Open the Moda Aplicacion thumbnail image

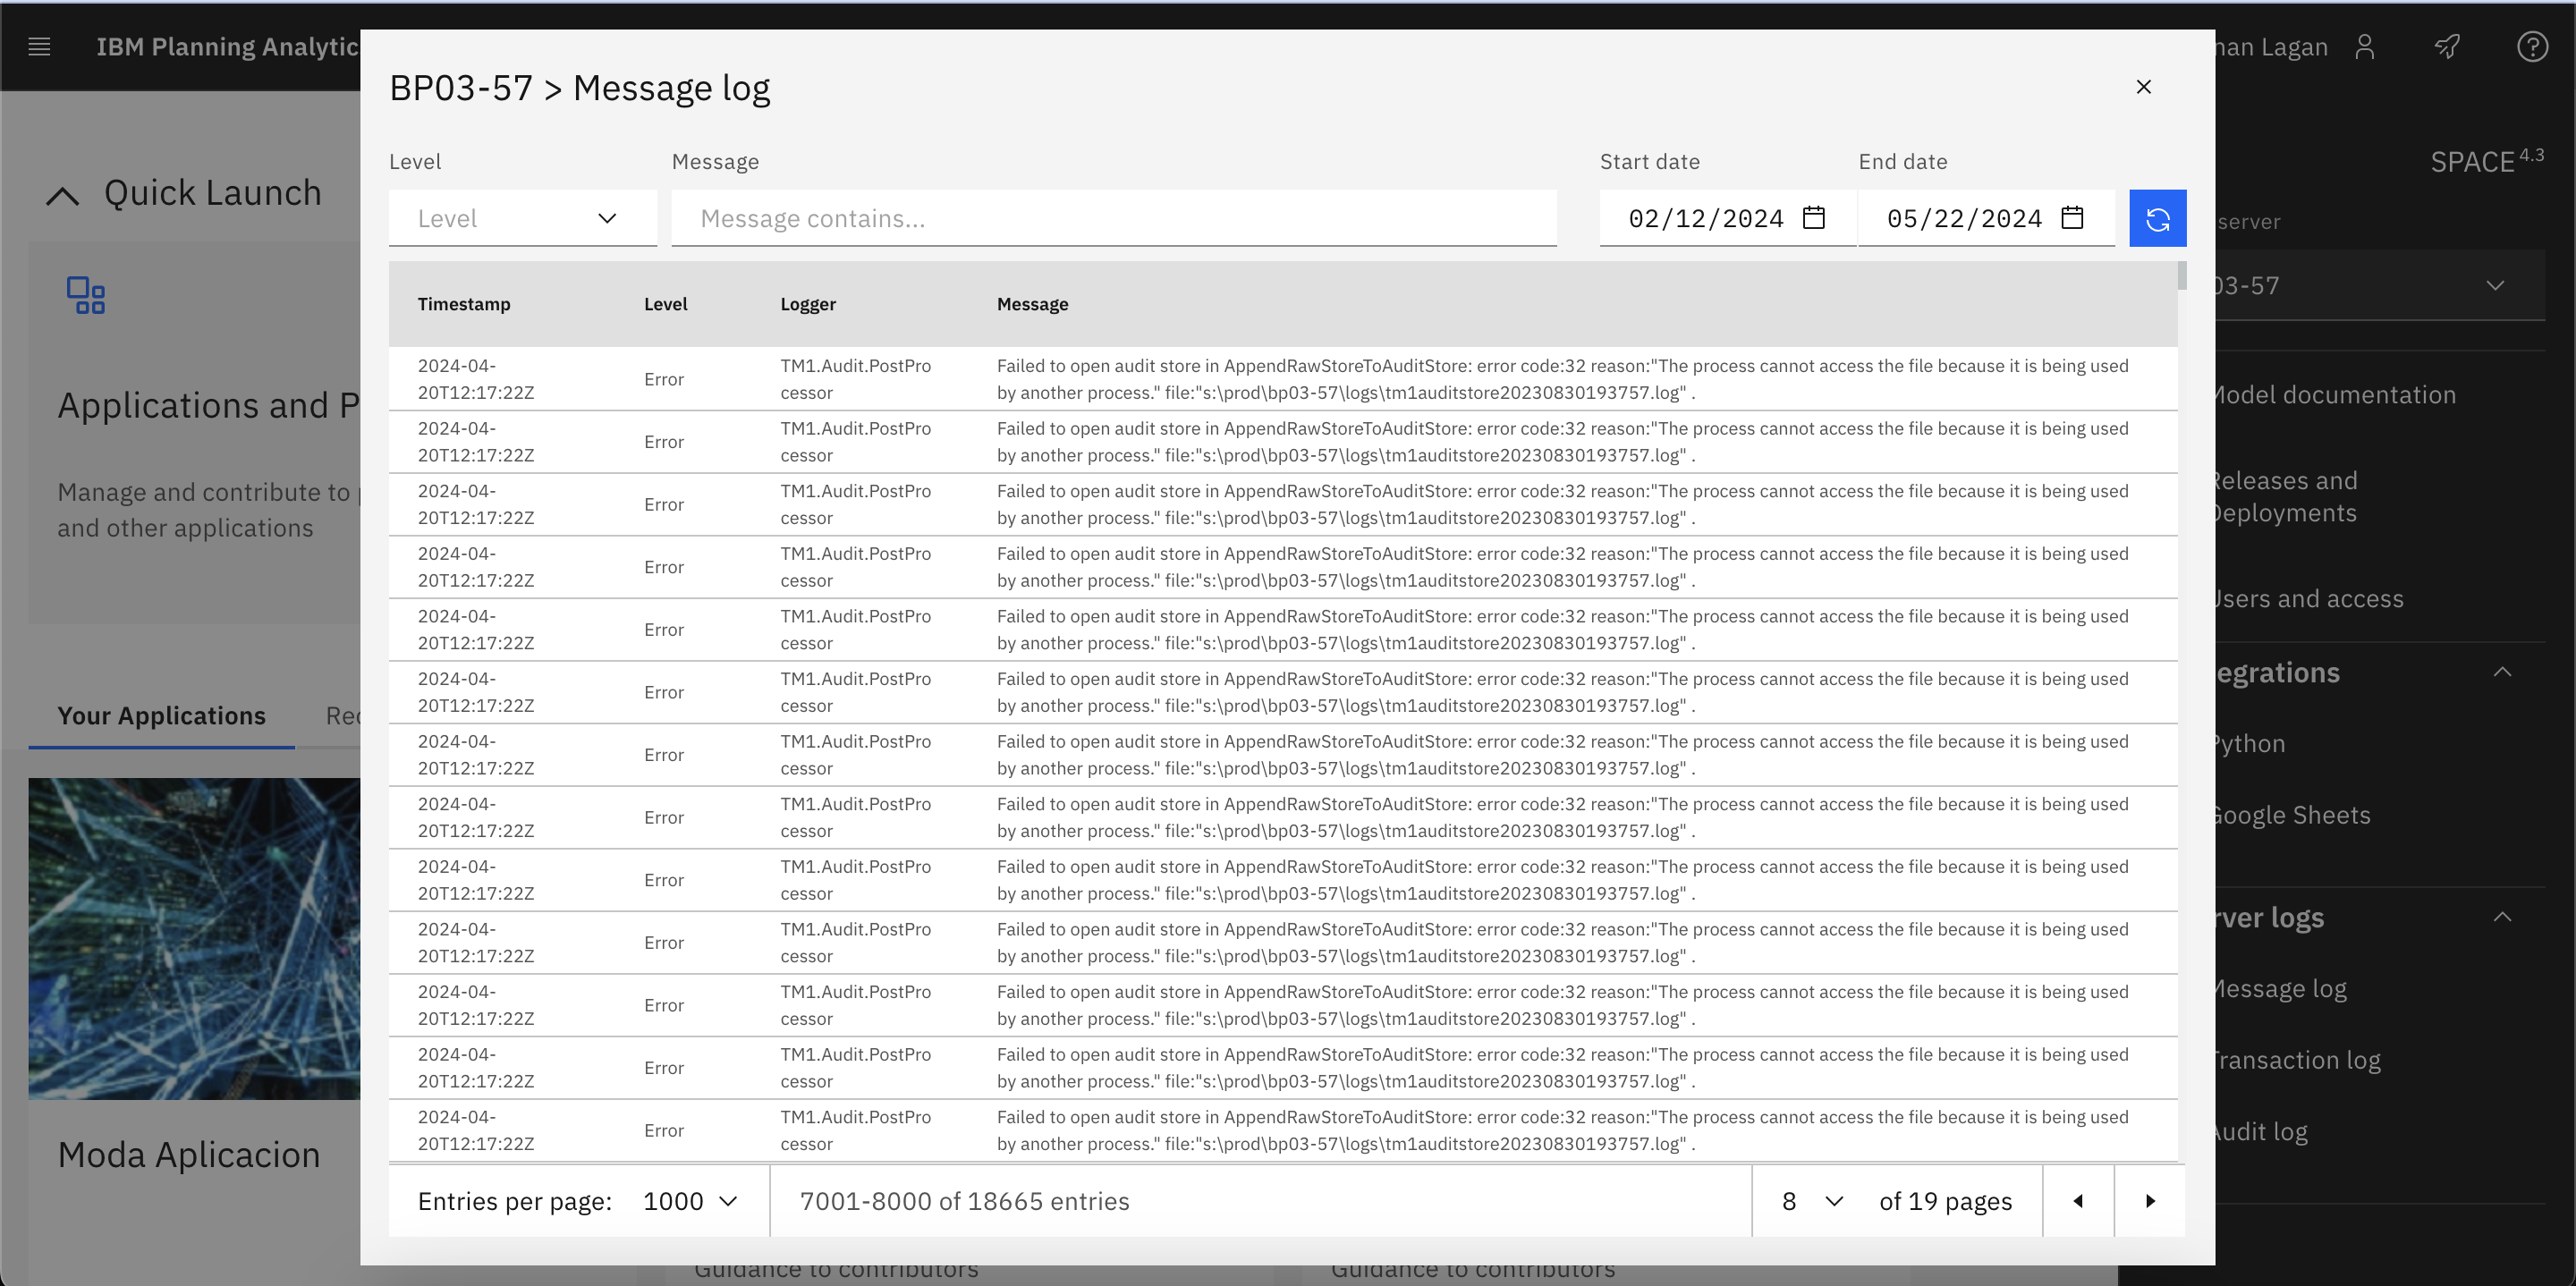click(194, 939)
